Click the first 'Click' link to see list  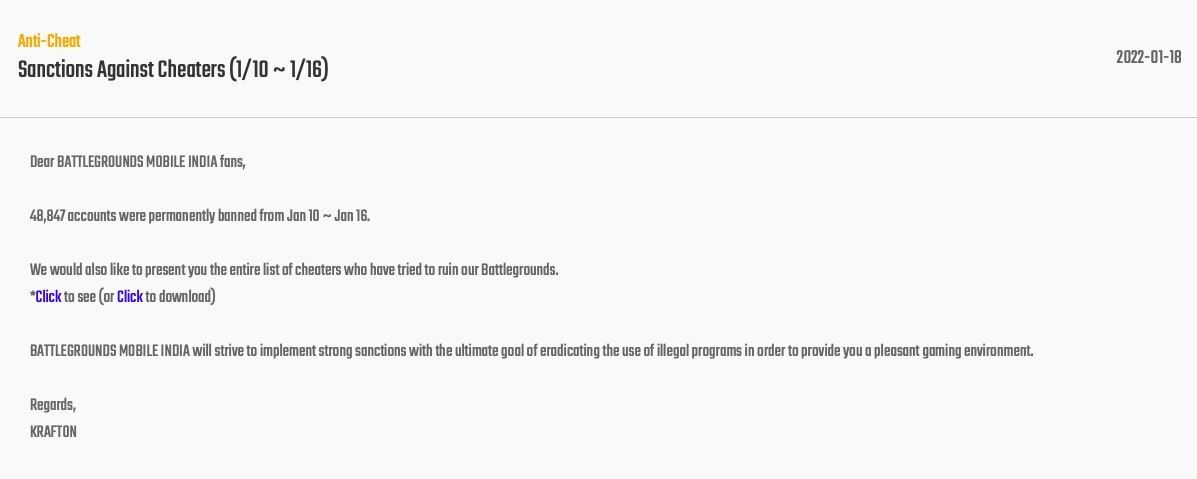(48, 297)
